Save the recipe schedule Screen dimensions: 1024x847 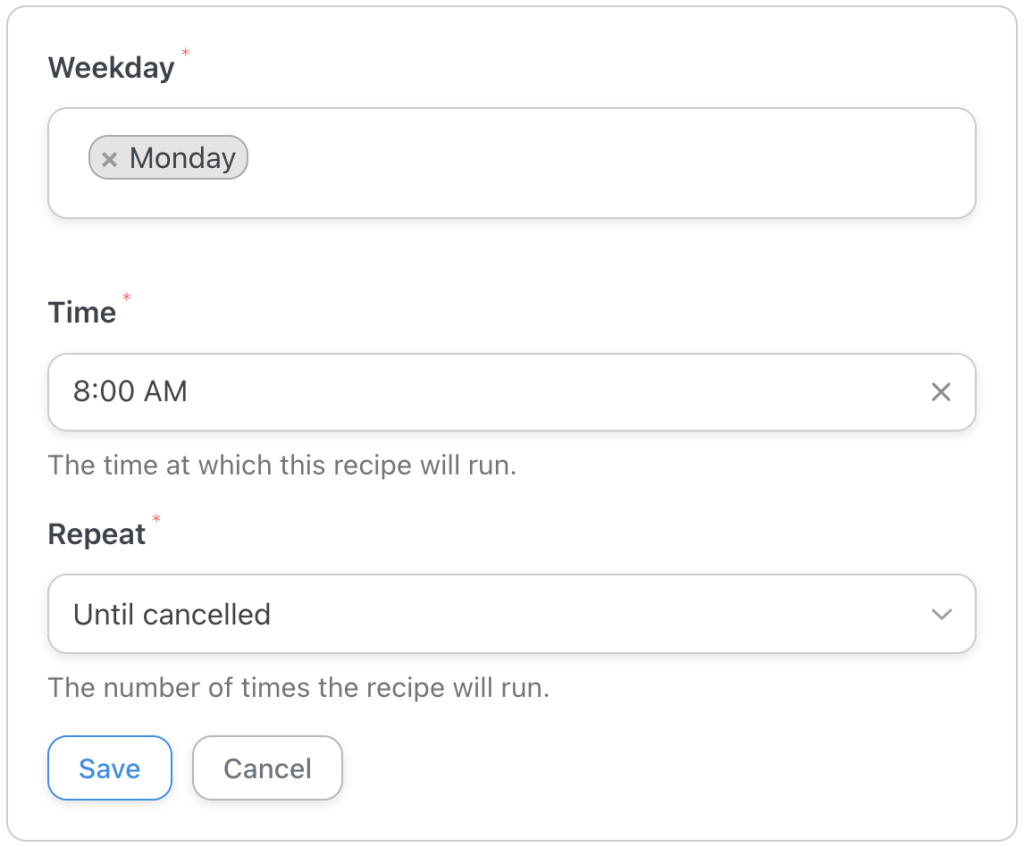[x=109, y=768]
